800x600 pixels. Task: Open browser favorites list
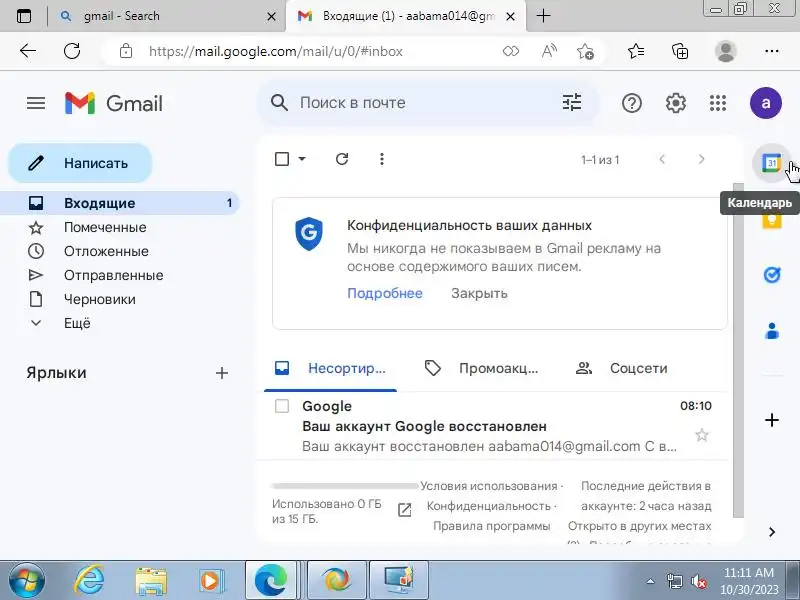(x=636, y=51)
